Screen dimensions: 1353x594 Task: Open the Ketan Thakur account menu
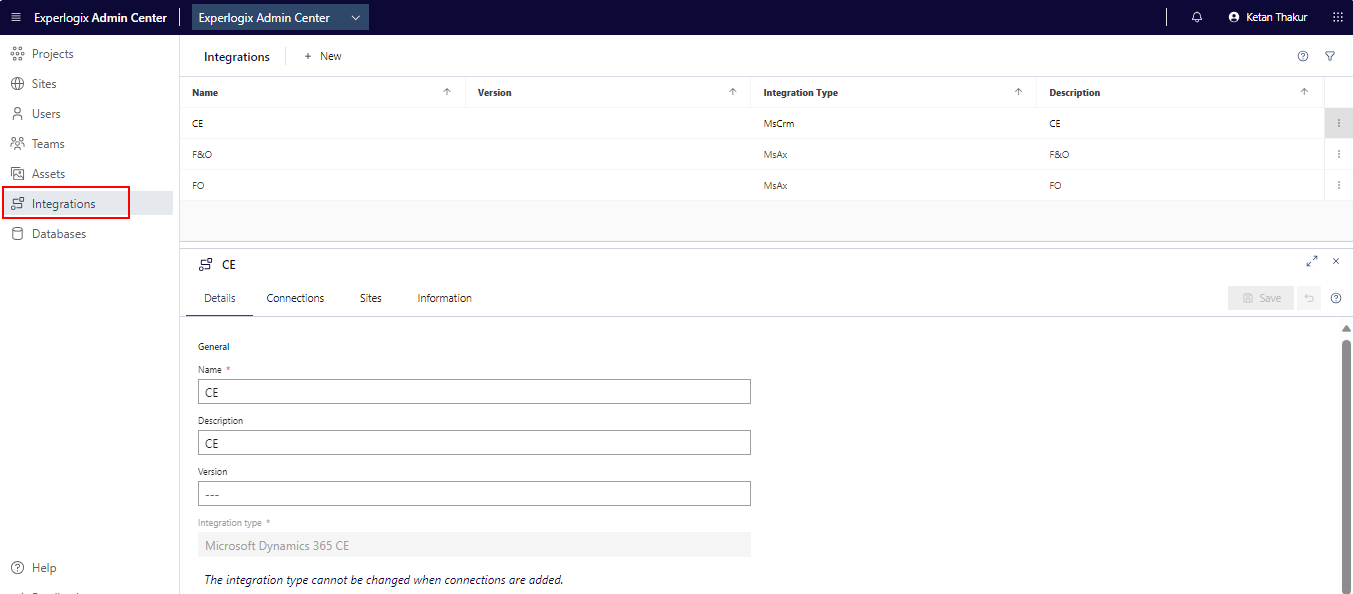[1267, 17]
